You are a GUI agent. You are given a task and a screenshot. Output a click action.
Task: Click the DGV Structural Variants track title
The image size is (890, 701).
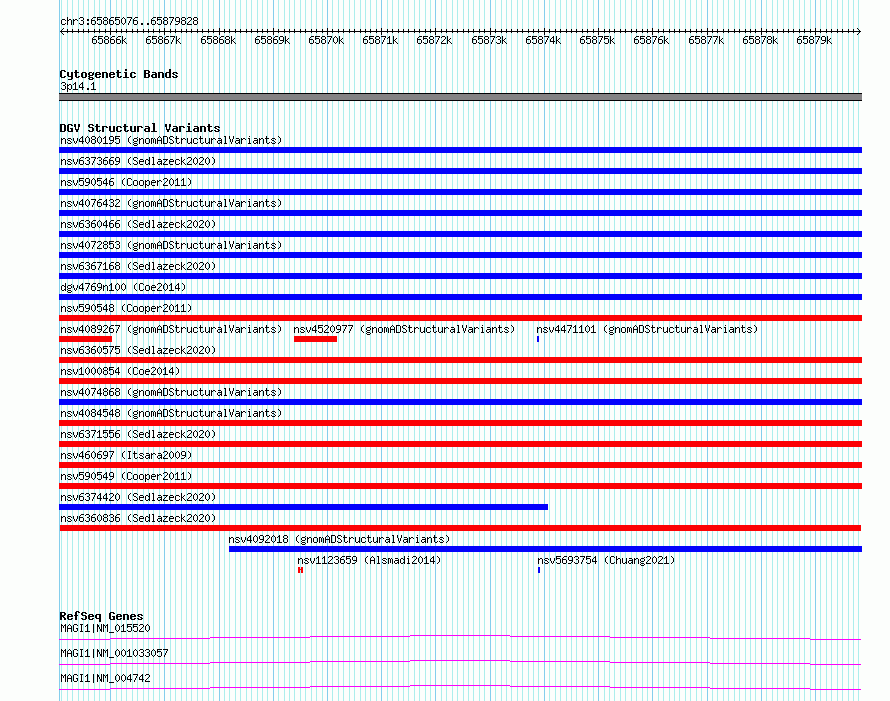tap(140, 128)
